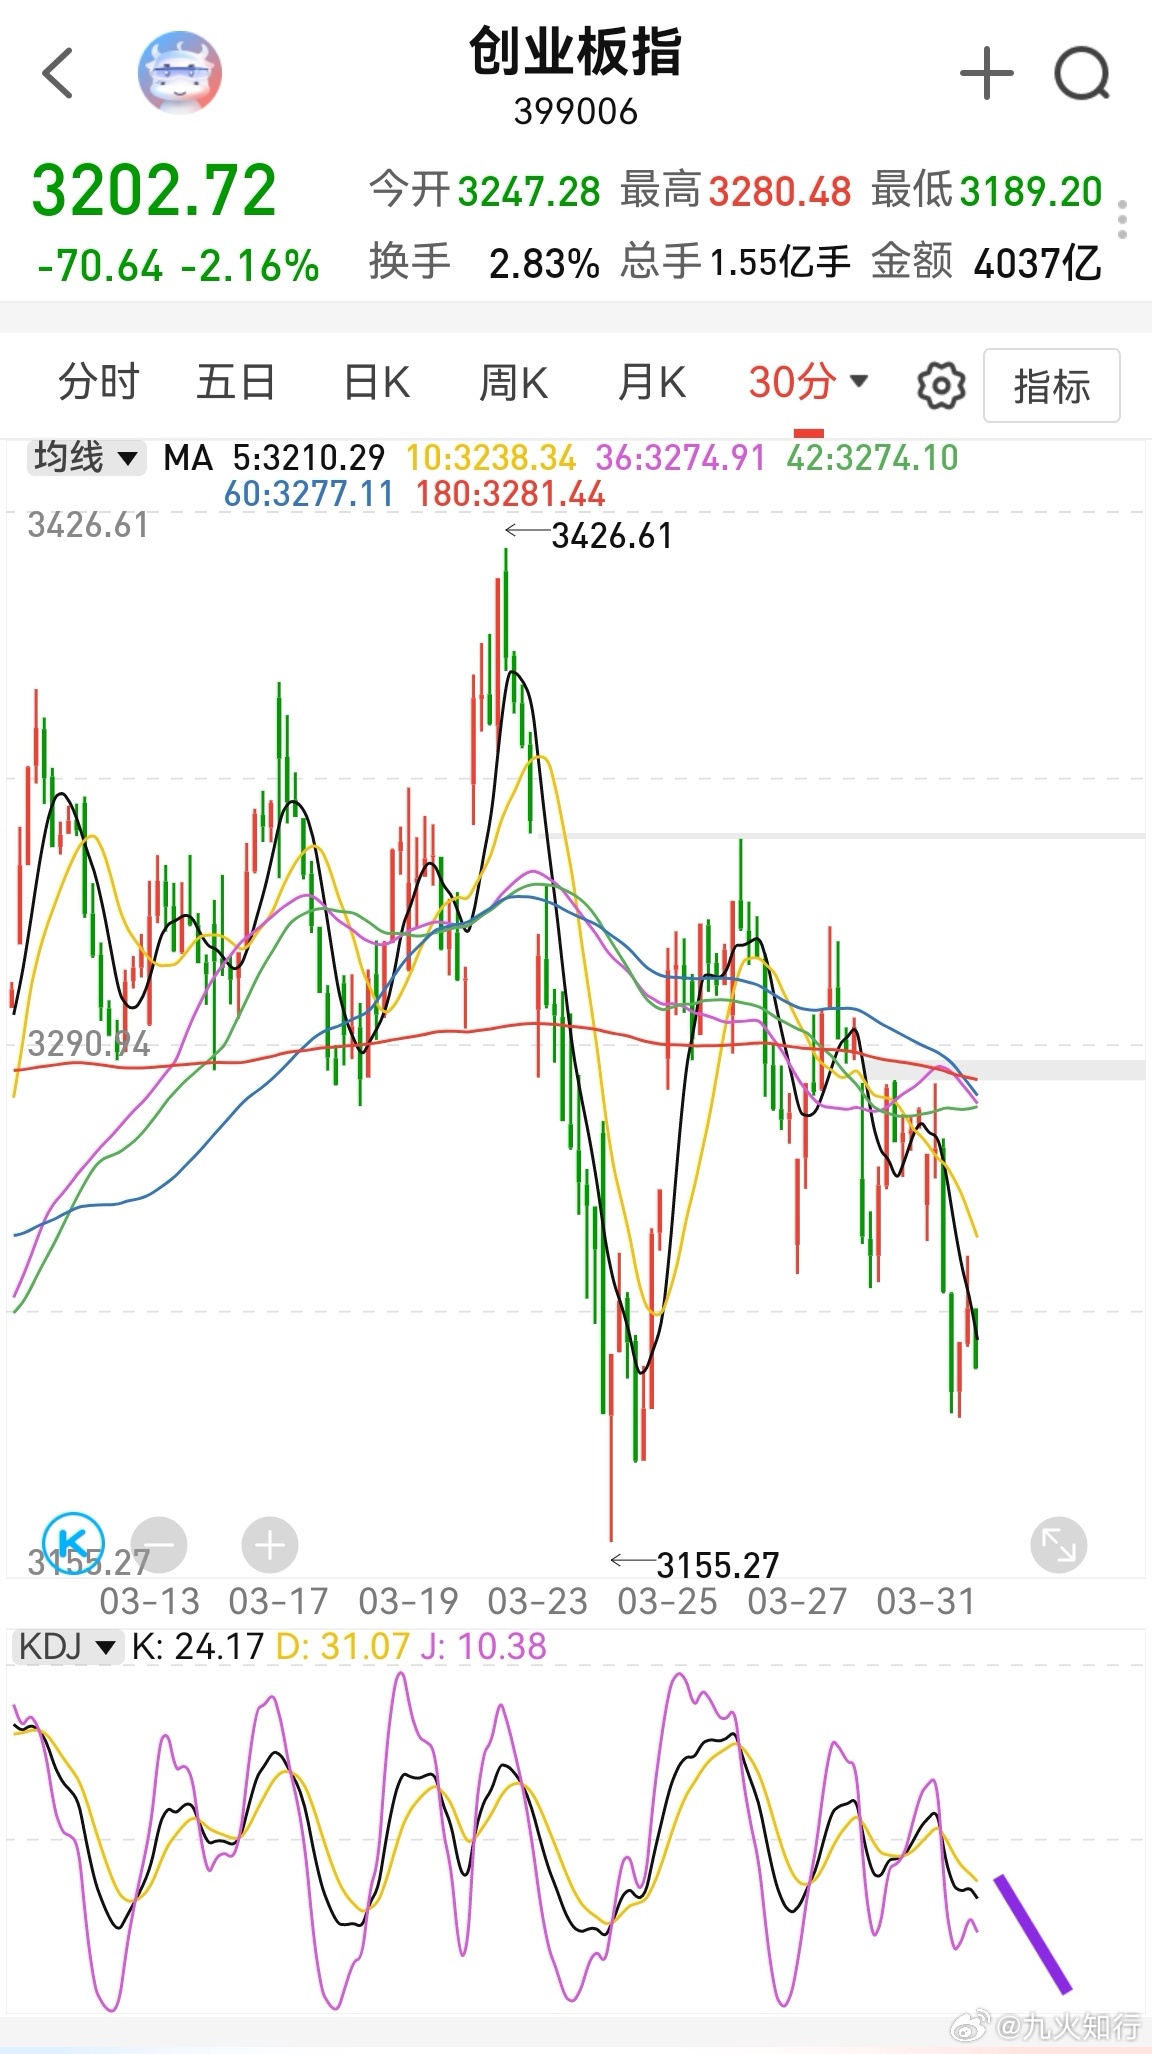Expand chart to fullscreen icon
The height and width of the screenshot is (2054, 1152).
(1059, 1546)
